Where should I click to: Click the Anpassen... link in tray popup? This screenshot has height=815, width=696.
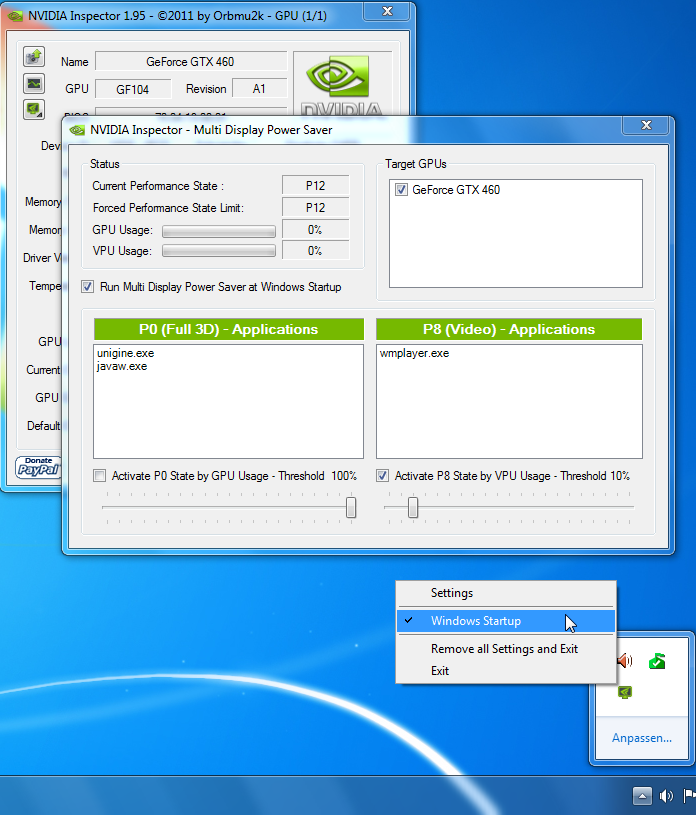(641, 738)
